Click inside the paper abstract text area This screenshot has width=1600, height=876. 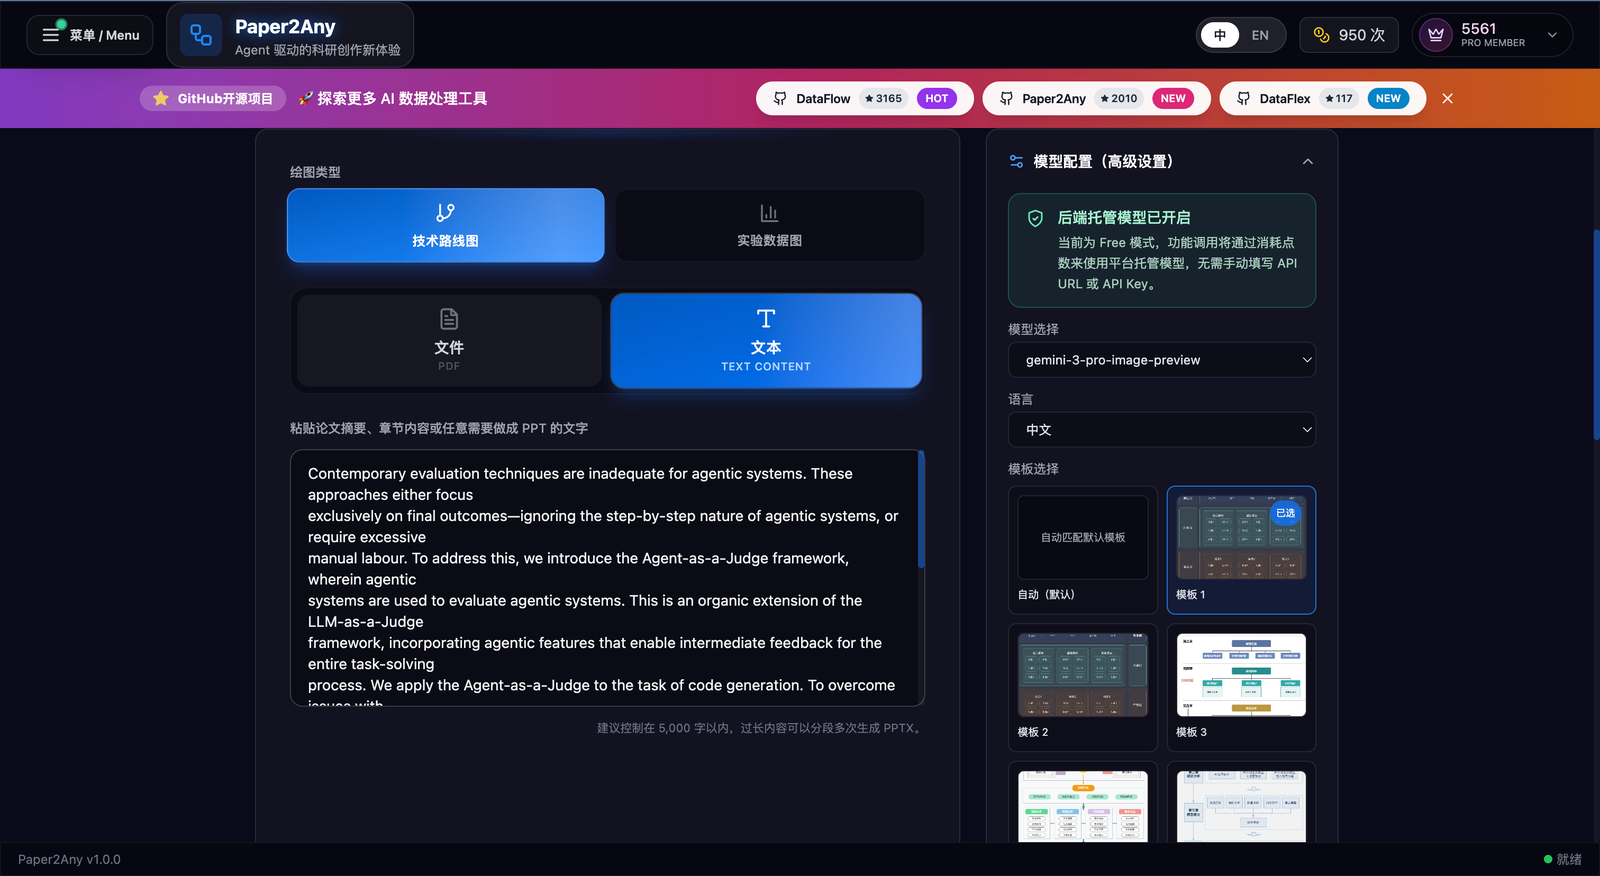(x=604, y=578)
